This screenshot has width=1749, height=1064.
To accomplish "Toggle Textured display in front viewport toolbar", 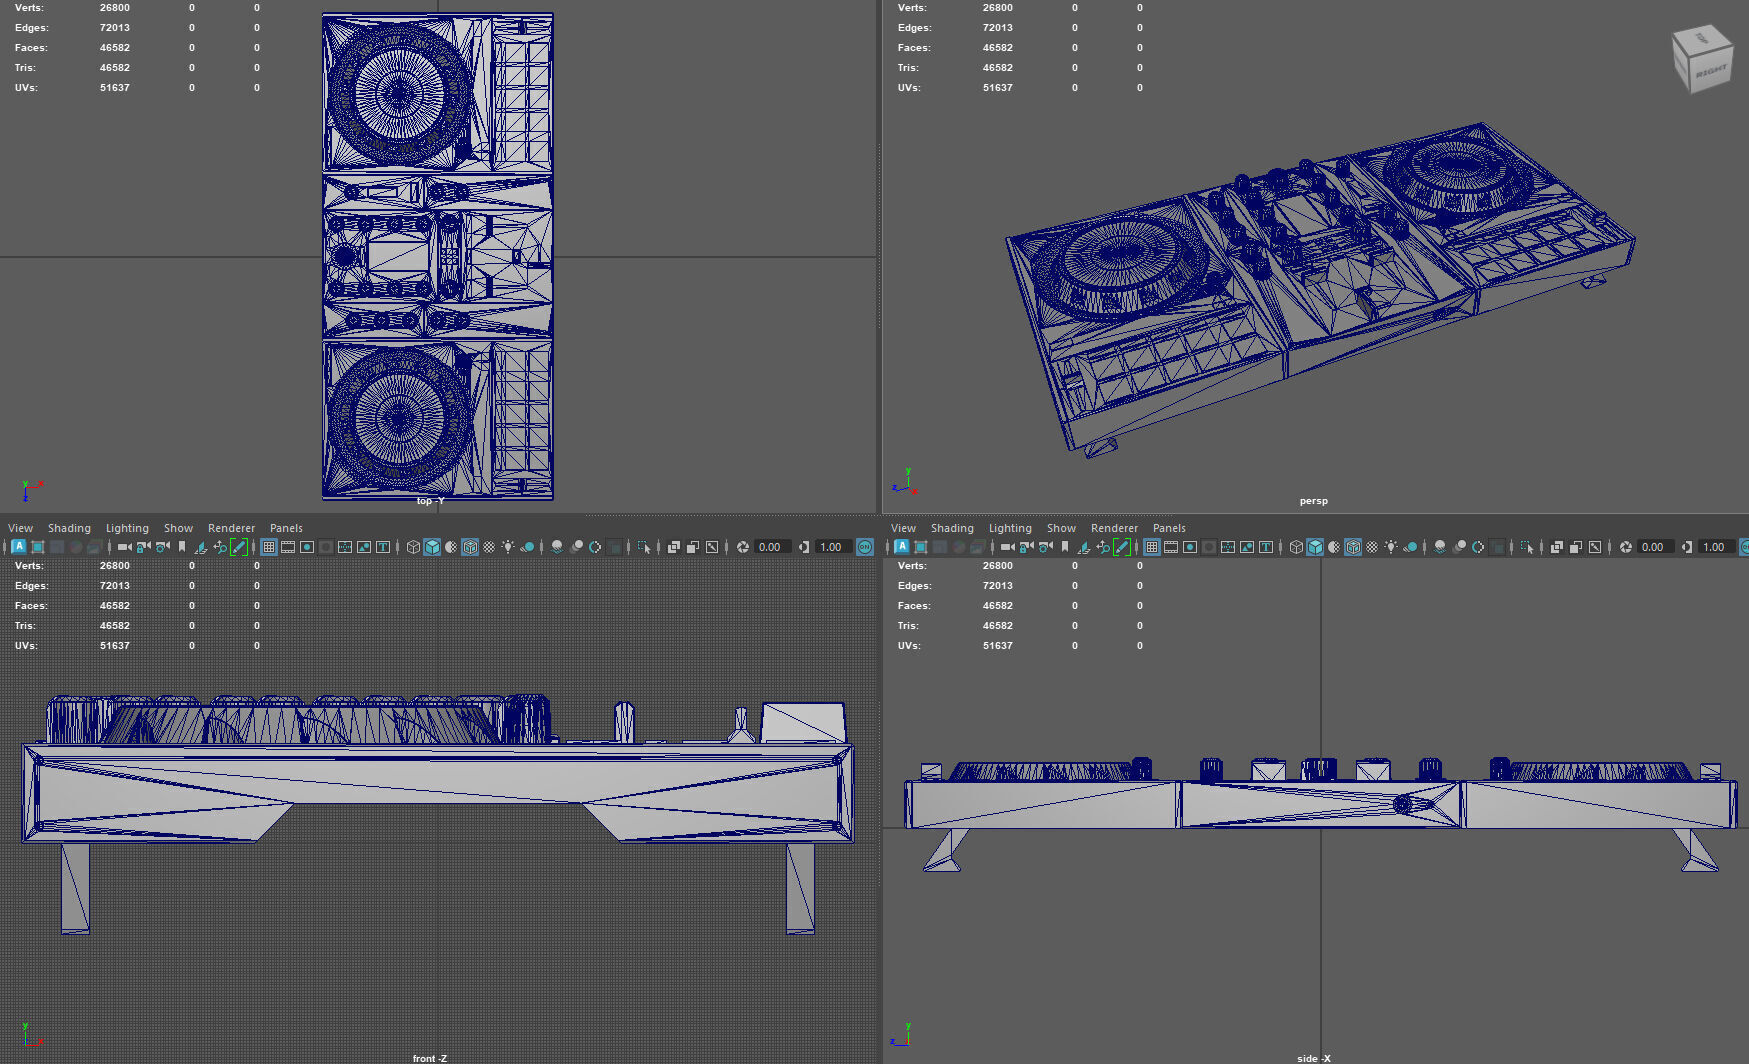I will [x=489, y=547].
